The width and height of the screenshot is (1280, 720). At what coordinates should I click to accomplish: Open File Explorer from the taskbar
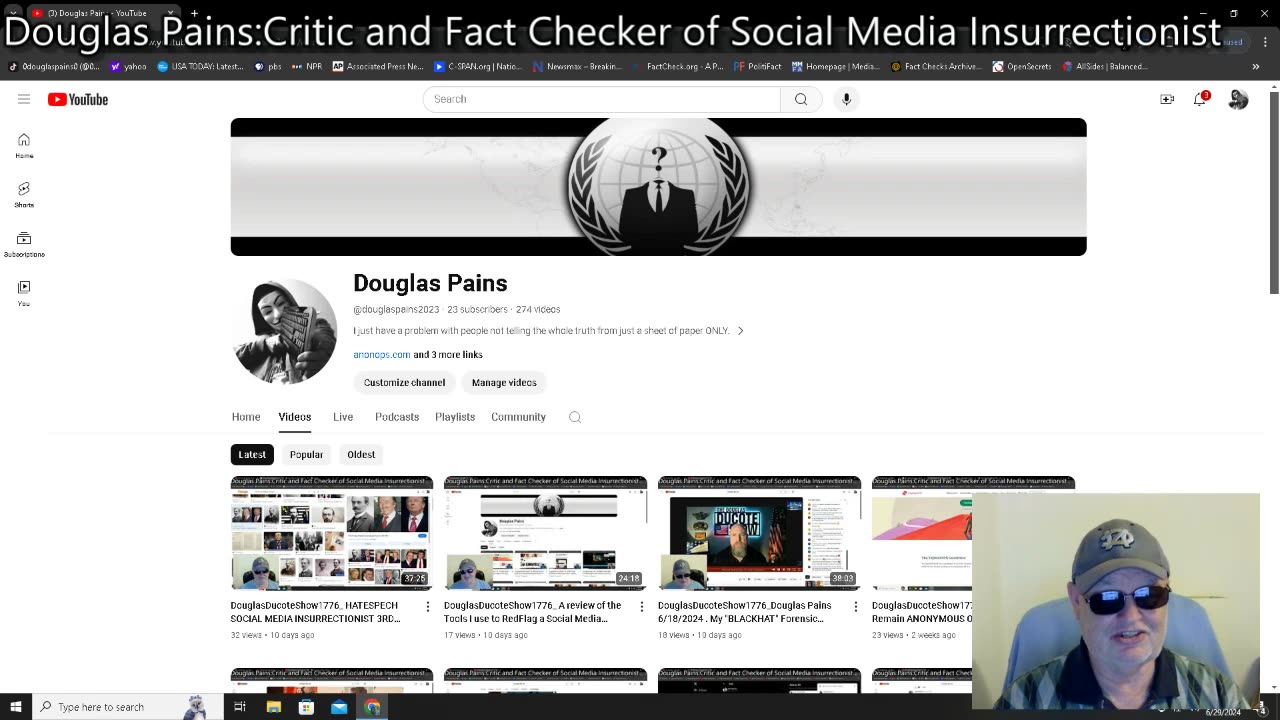[273, 707]
